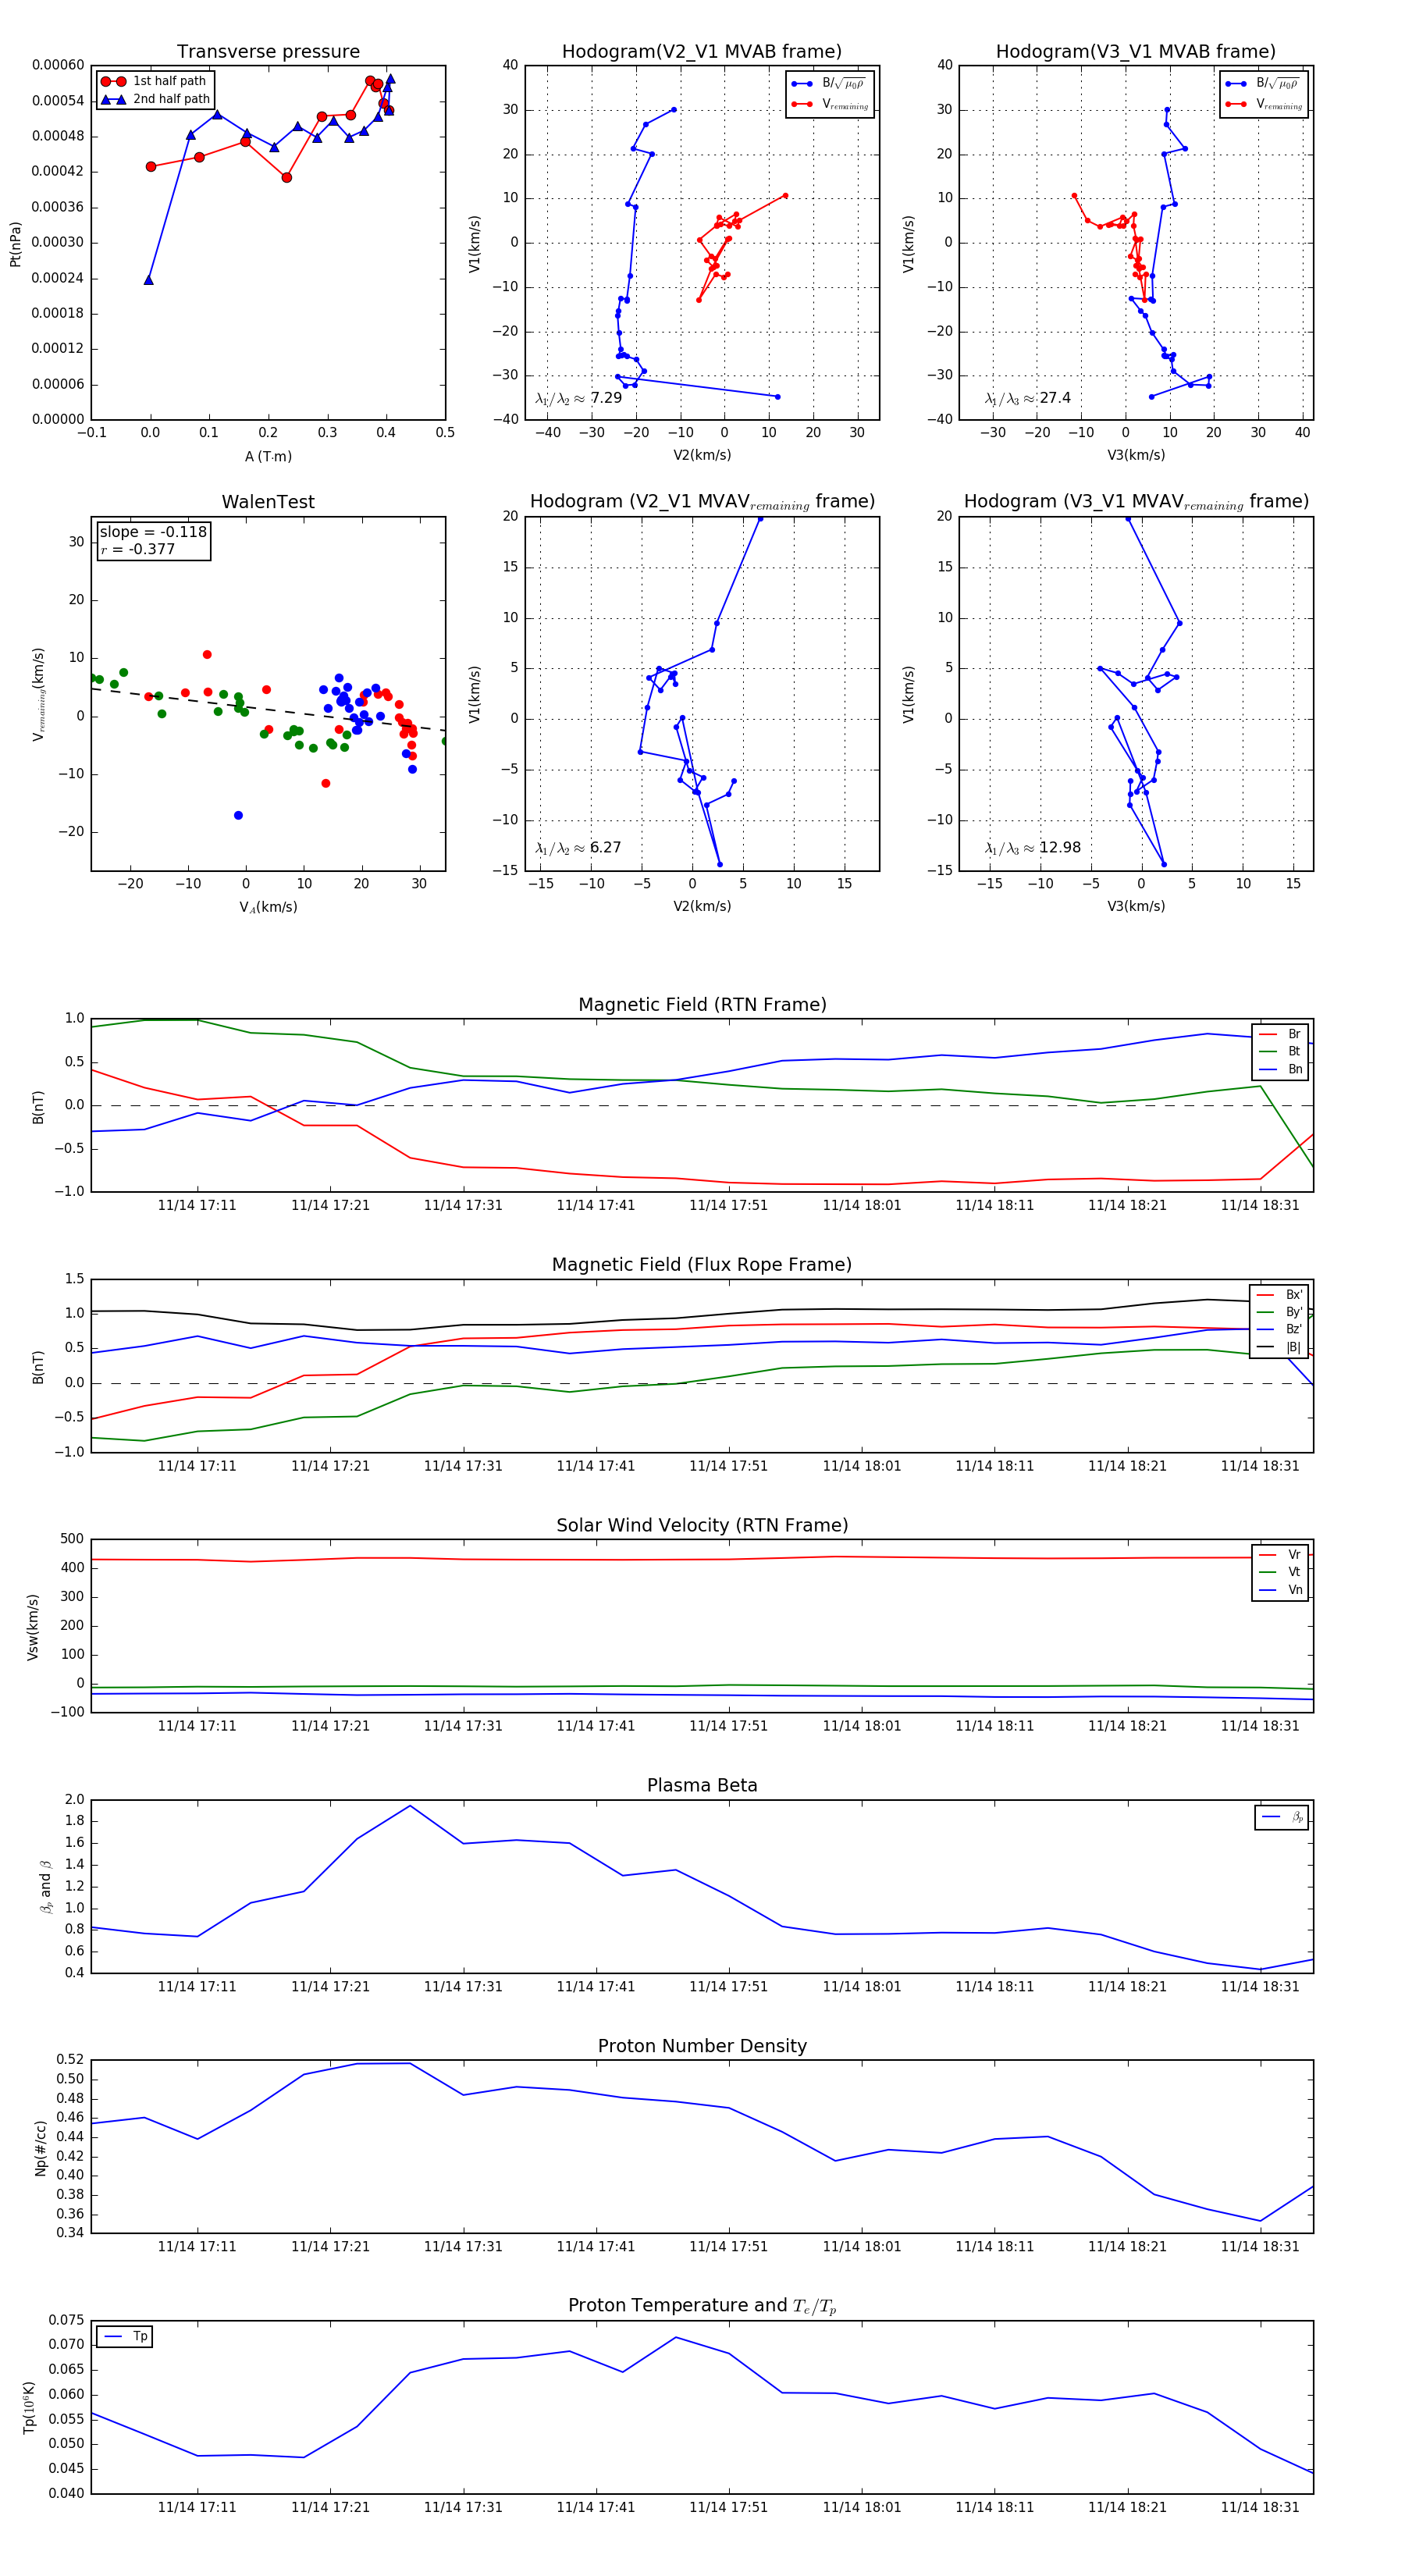Click the "βp and β" y-axis label
This screenshot has width=1405, height=2576.
tap(45, 1887)
